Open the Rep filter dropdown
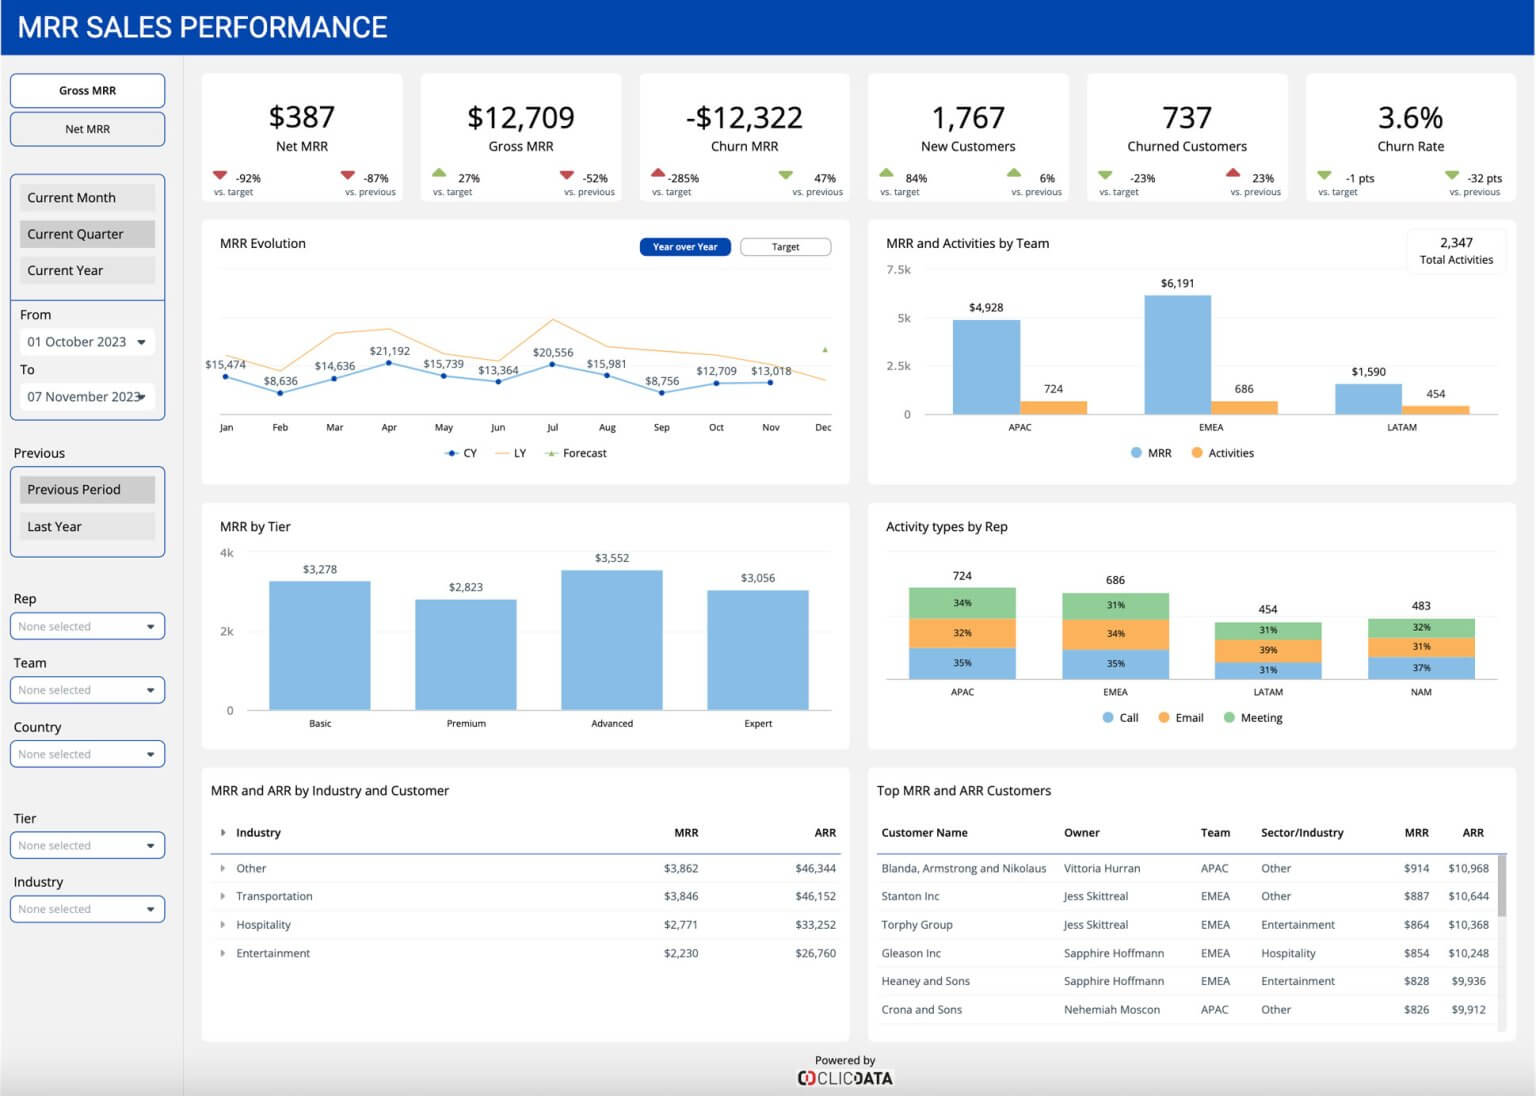The height and width of the screenshot is (1096, 1536). (x=86, y=626)
